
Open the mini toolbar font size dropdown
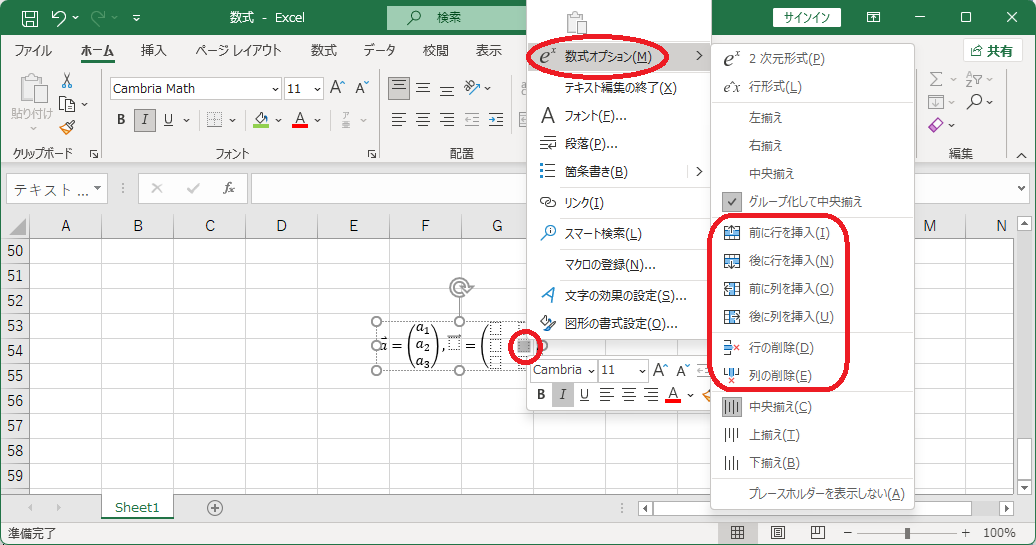pyautogui.click(x=642, y=371)
